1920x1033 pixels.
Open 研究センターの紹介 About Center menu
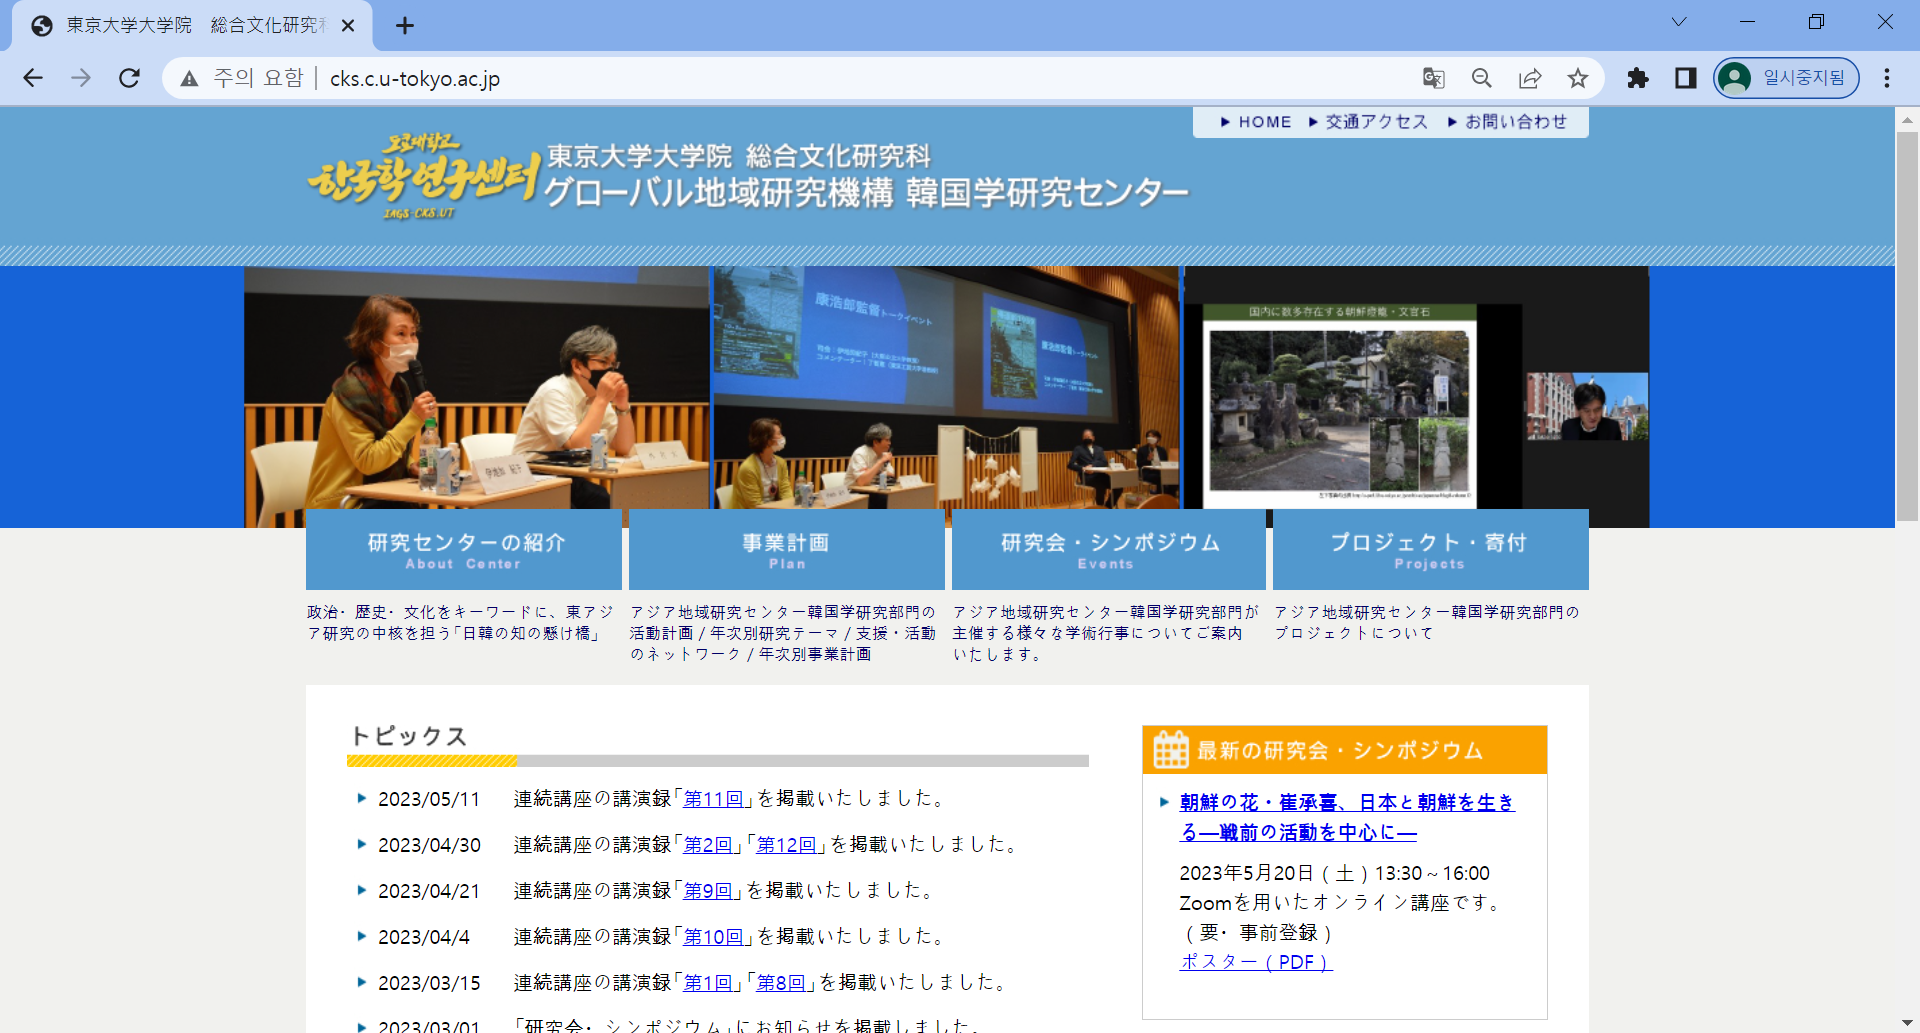click(x=464, y=549)
